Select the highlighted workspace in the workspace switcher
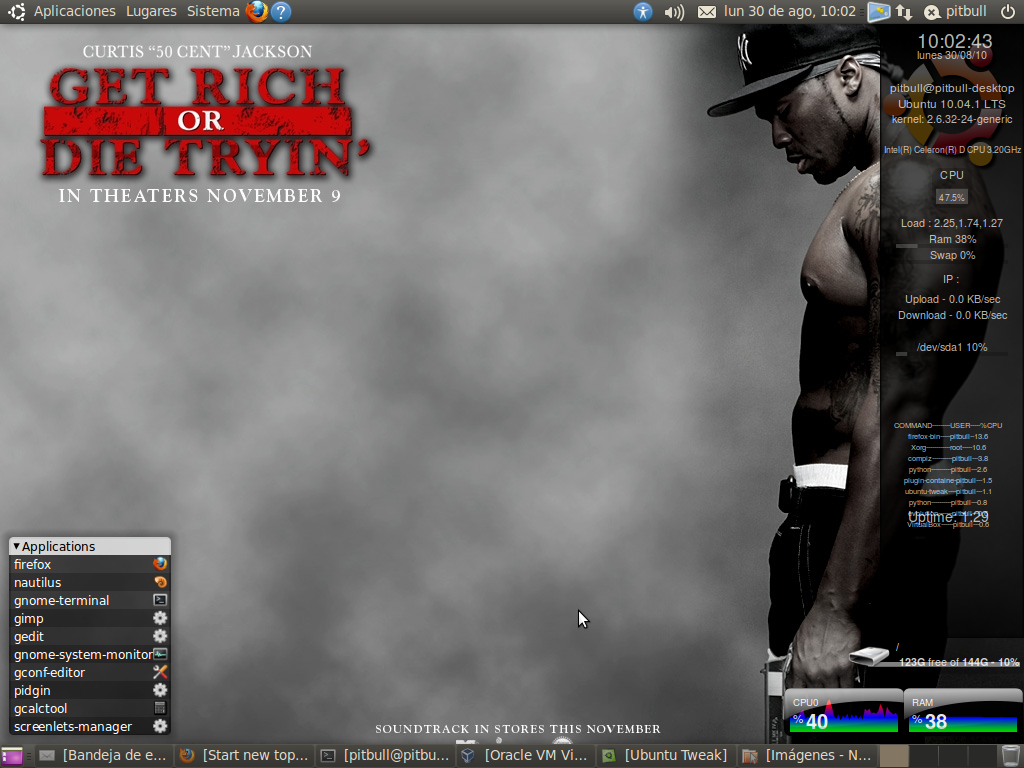 894,756
